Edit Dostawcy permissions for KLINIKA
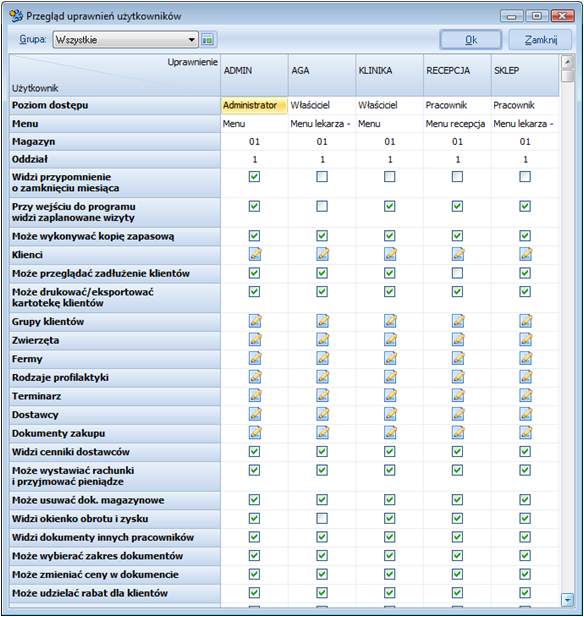584x617 pixels. pos(390,414)
